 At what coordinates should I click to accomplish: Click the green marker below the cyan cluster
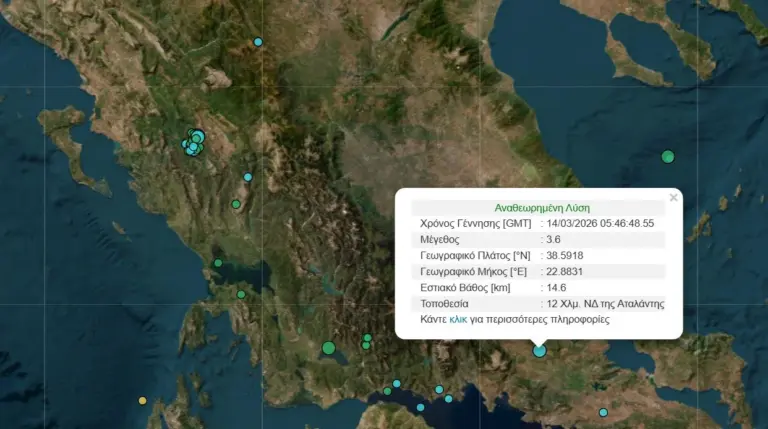click(x=236, y=204)
